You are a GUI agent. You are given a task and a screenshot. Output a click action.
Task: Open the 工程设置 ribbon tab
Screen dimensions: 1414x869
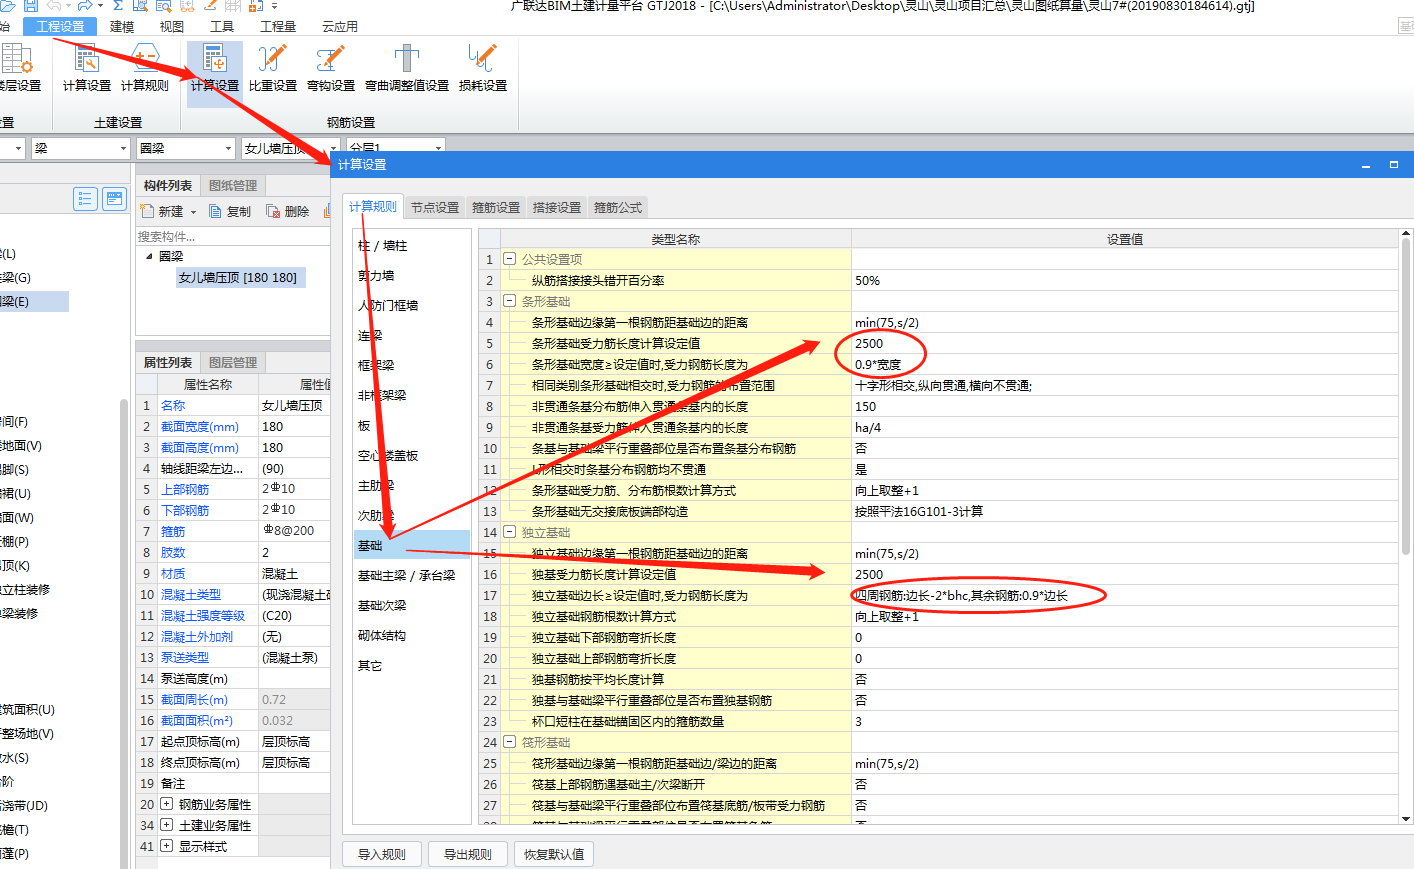(x=60, y=27)
